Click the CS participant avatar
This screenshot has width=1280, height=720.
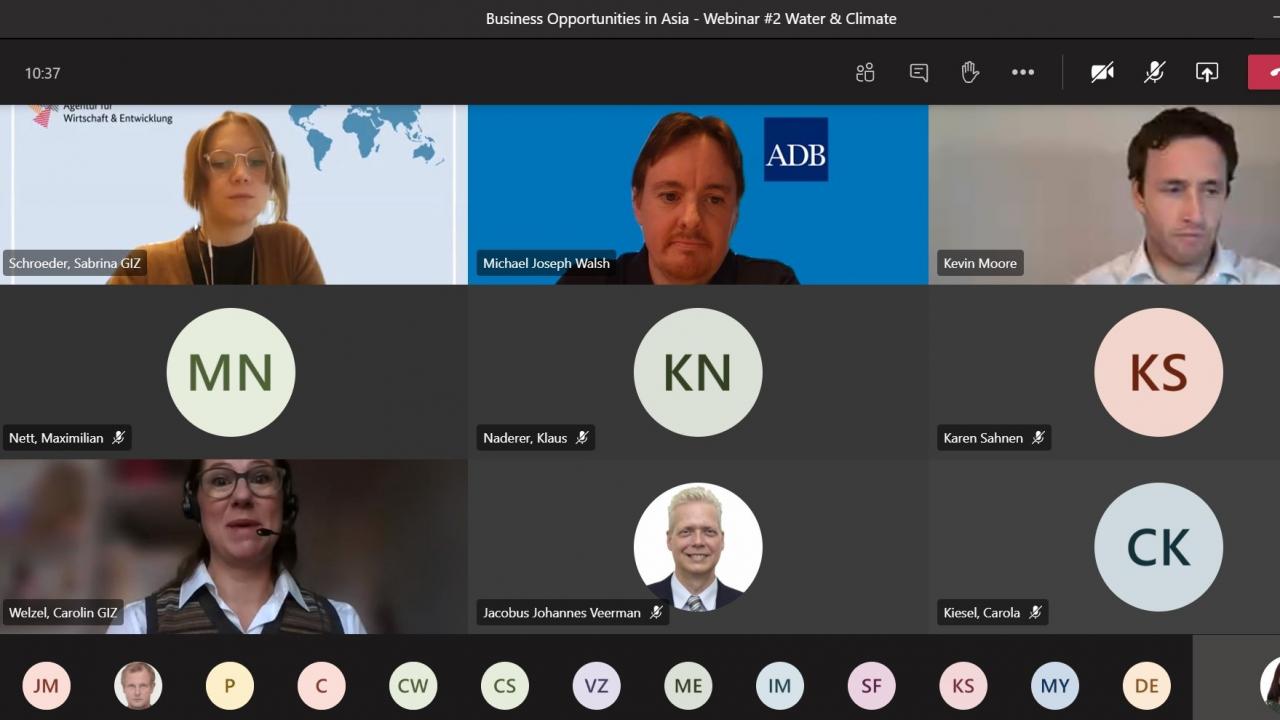click(505, 686)
